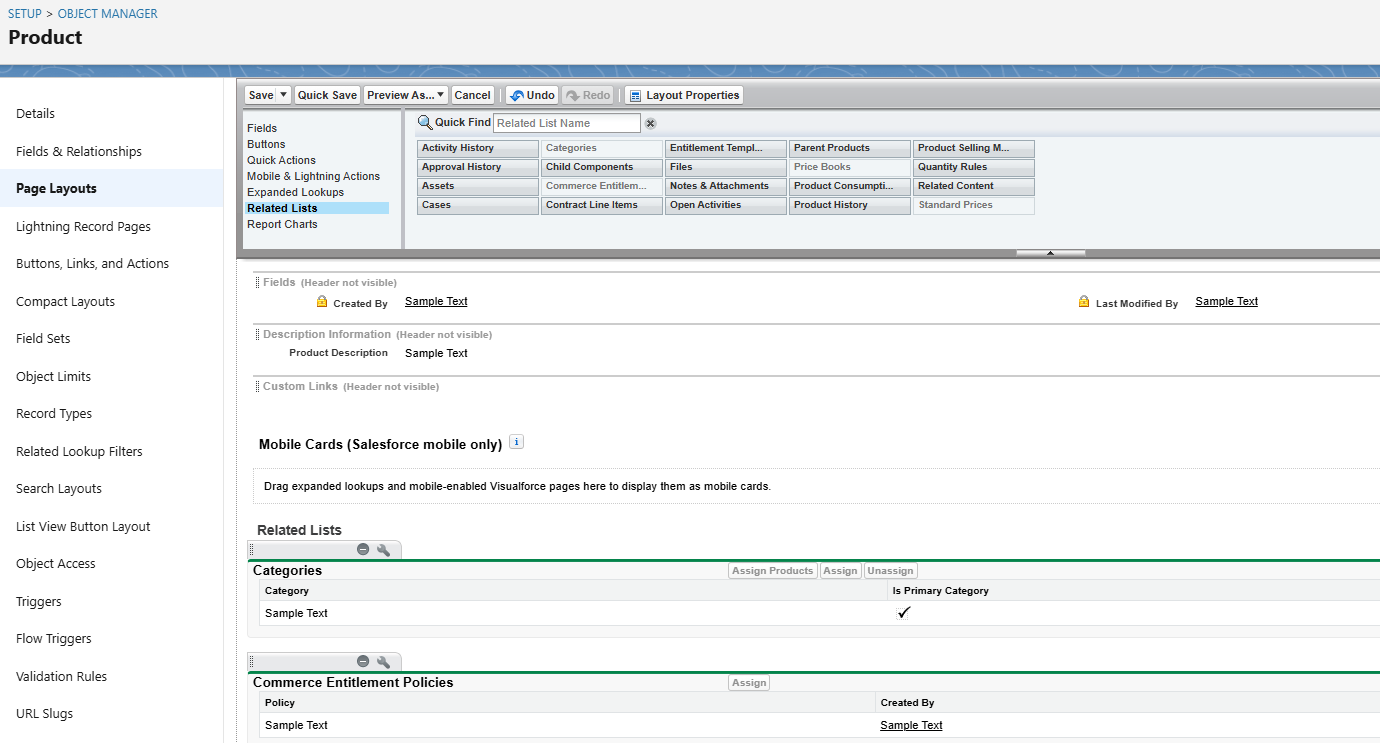Go to Object Manager breadcrumb link

[108, 14]
